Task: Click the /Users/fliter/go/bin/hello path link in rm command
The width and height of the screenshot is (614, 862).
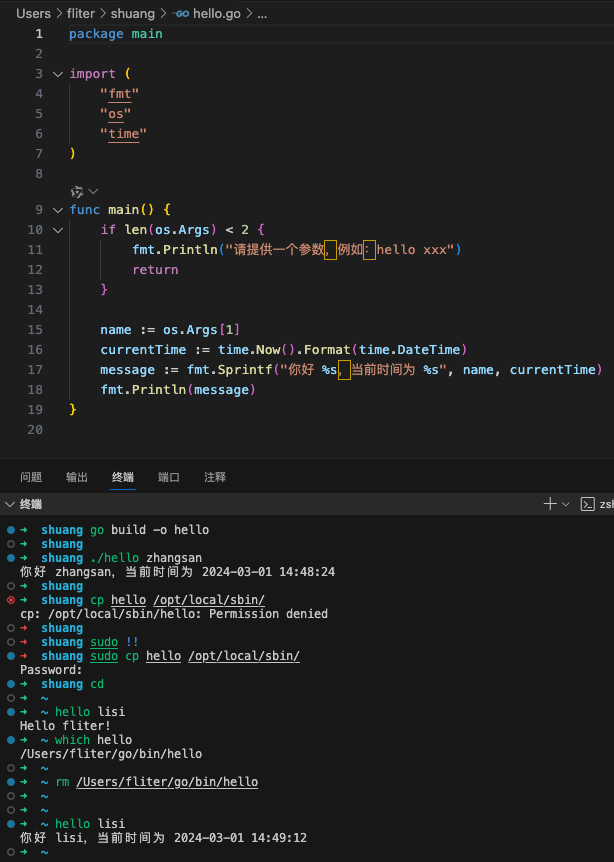Action: 167,782
